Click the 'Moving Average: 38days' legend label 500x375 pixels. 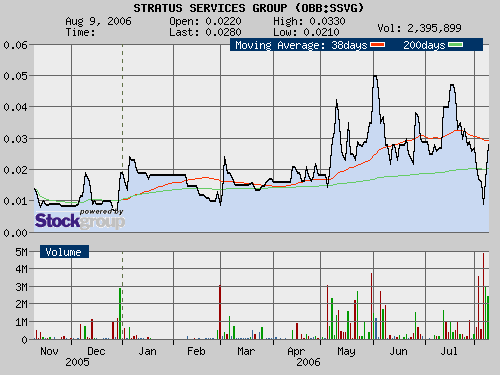tap(301, 45)
